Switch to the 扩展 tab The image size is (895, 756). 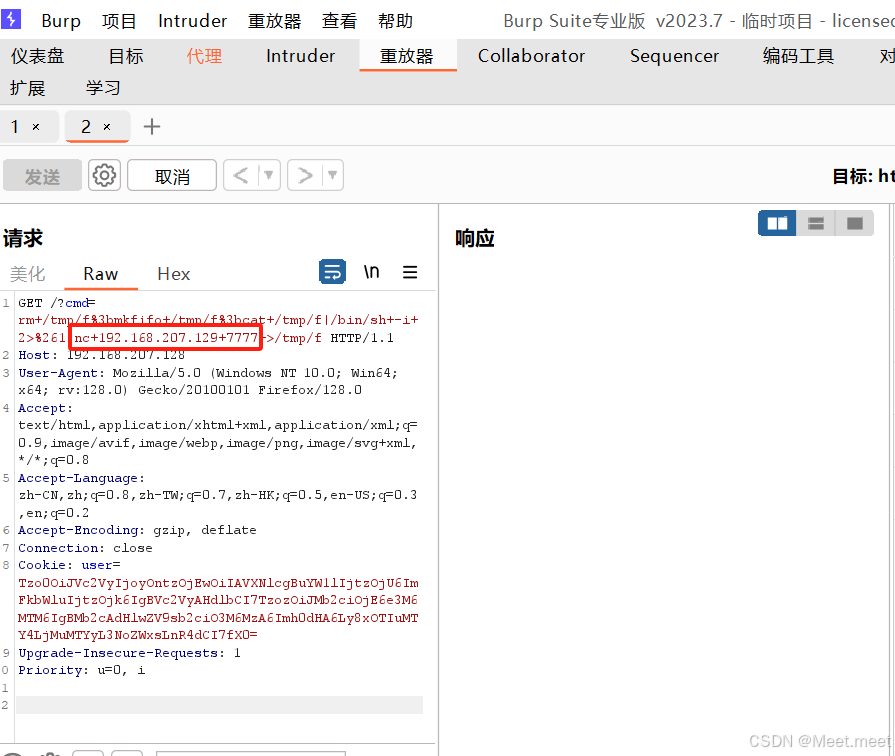click(x=27, y=89)
